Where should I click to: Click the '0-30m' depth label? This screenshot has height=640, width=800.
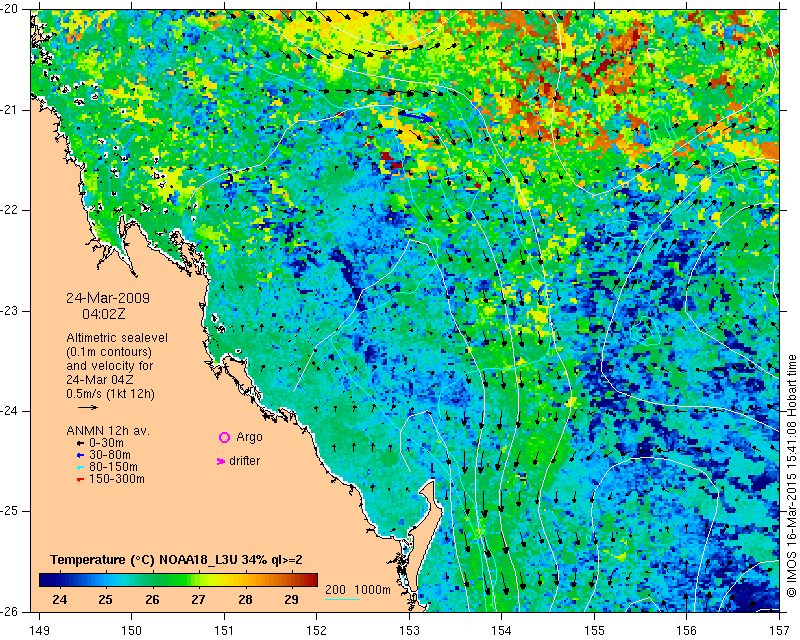tap(106, 443)
